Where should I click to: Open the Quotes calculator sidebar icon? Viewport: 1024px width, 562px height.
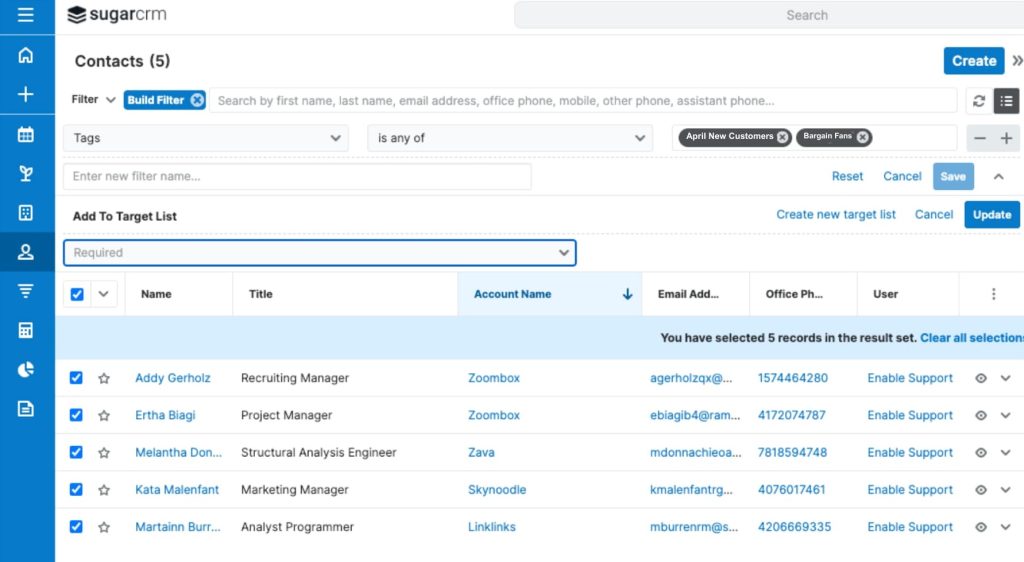click(x=25, y=330)
